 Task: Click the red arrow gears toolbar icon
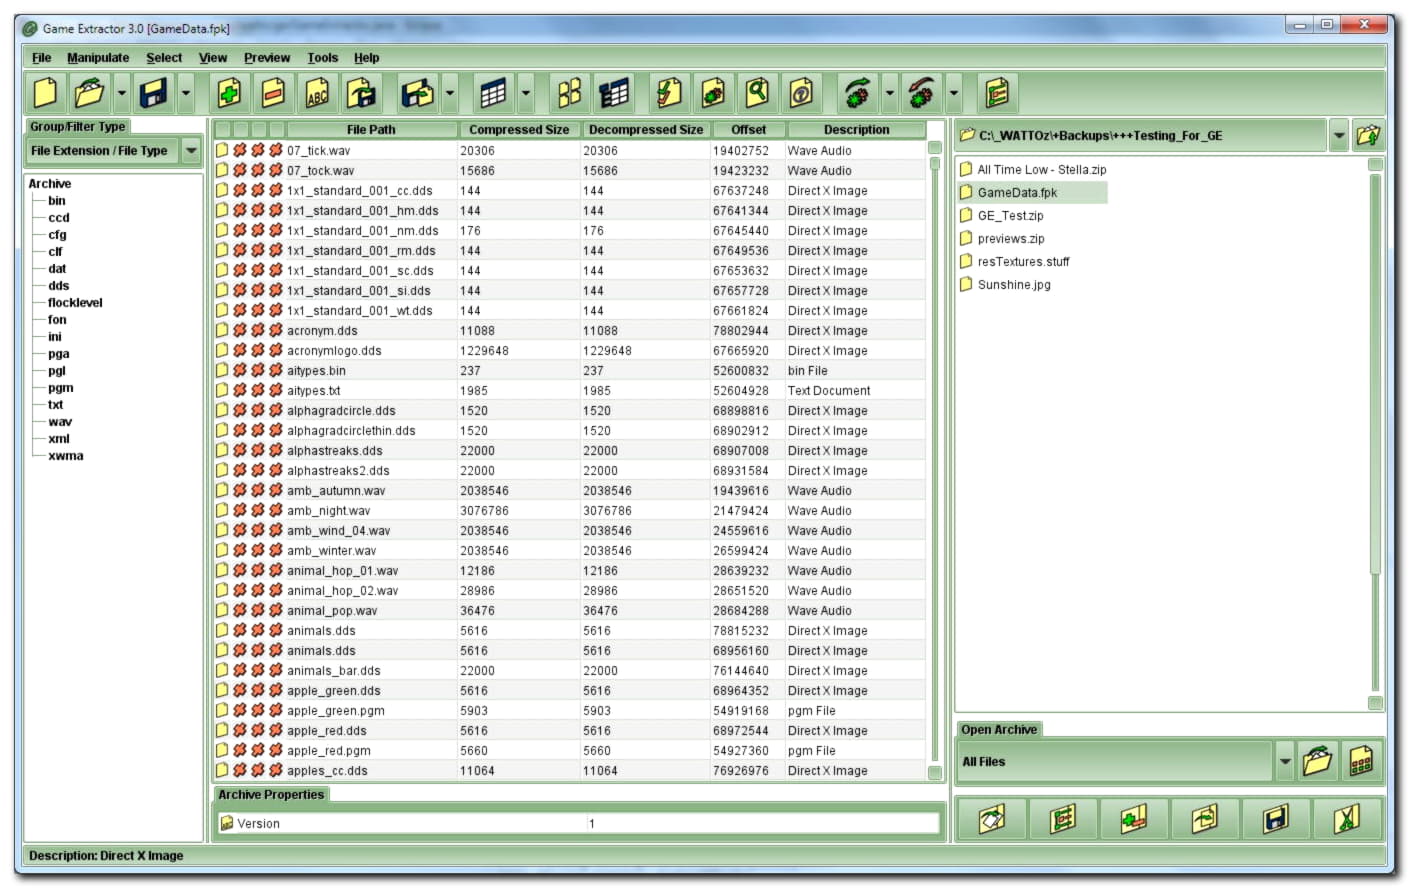pyautogui.click(x=922, y=93)
